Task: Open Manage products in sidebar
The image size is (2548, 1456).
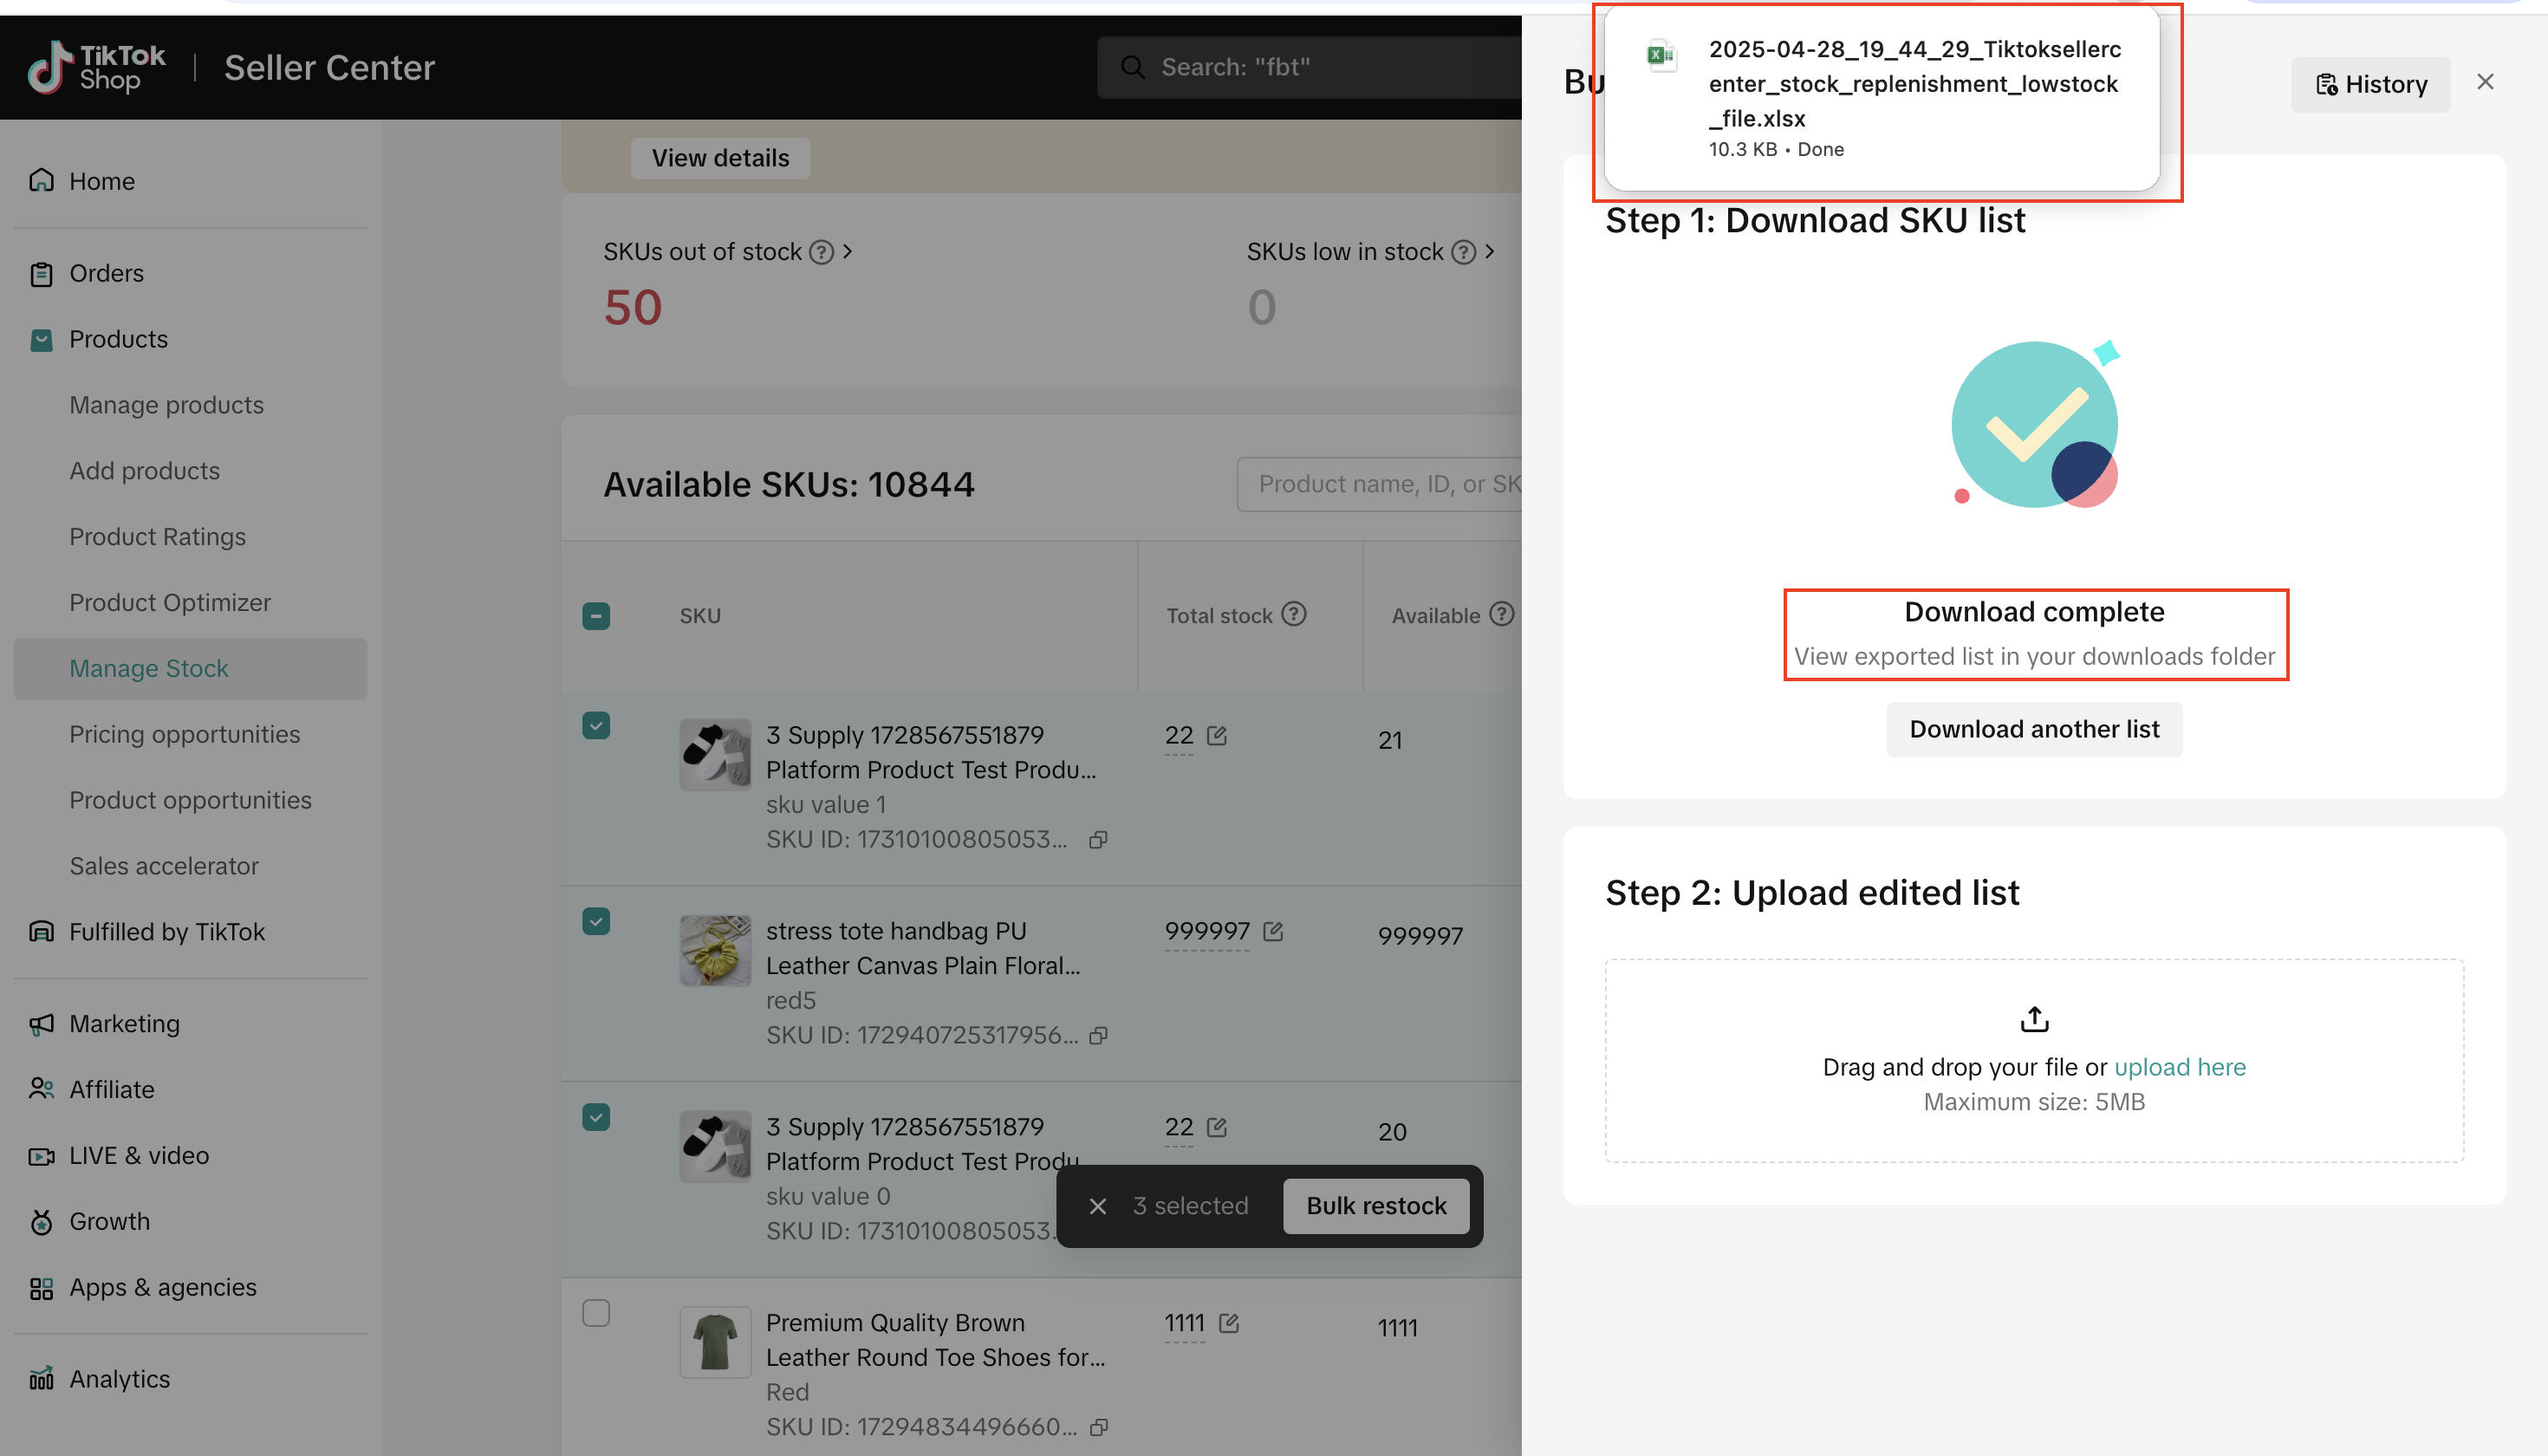Action: click(166, 405)
